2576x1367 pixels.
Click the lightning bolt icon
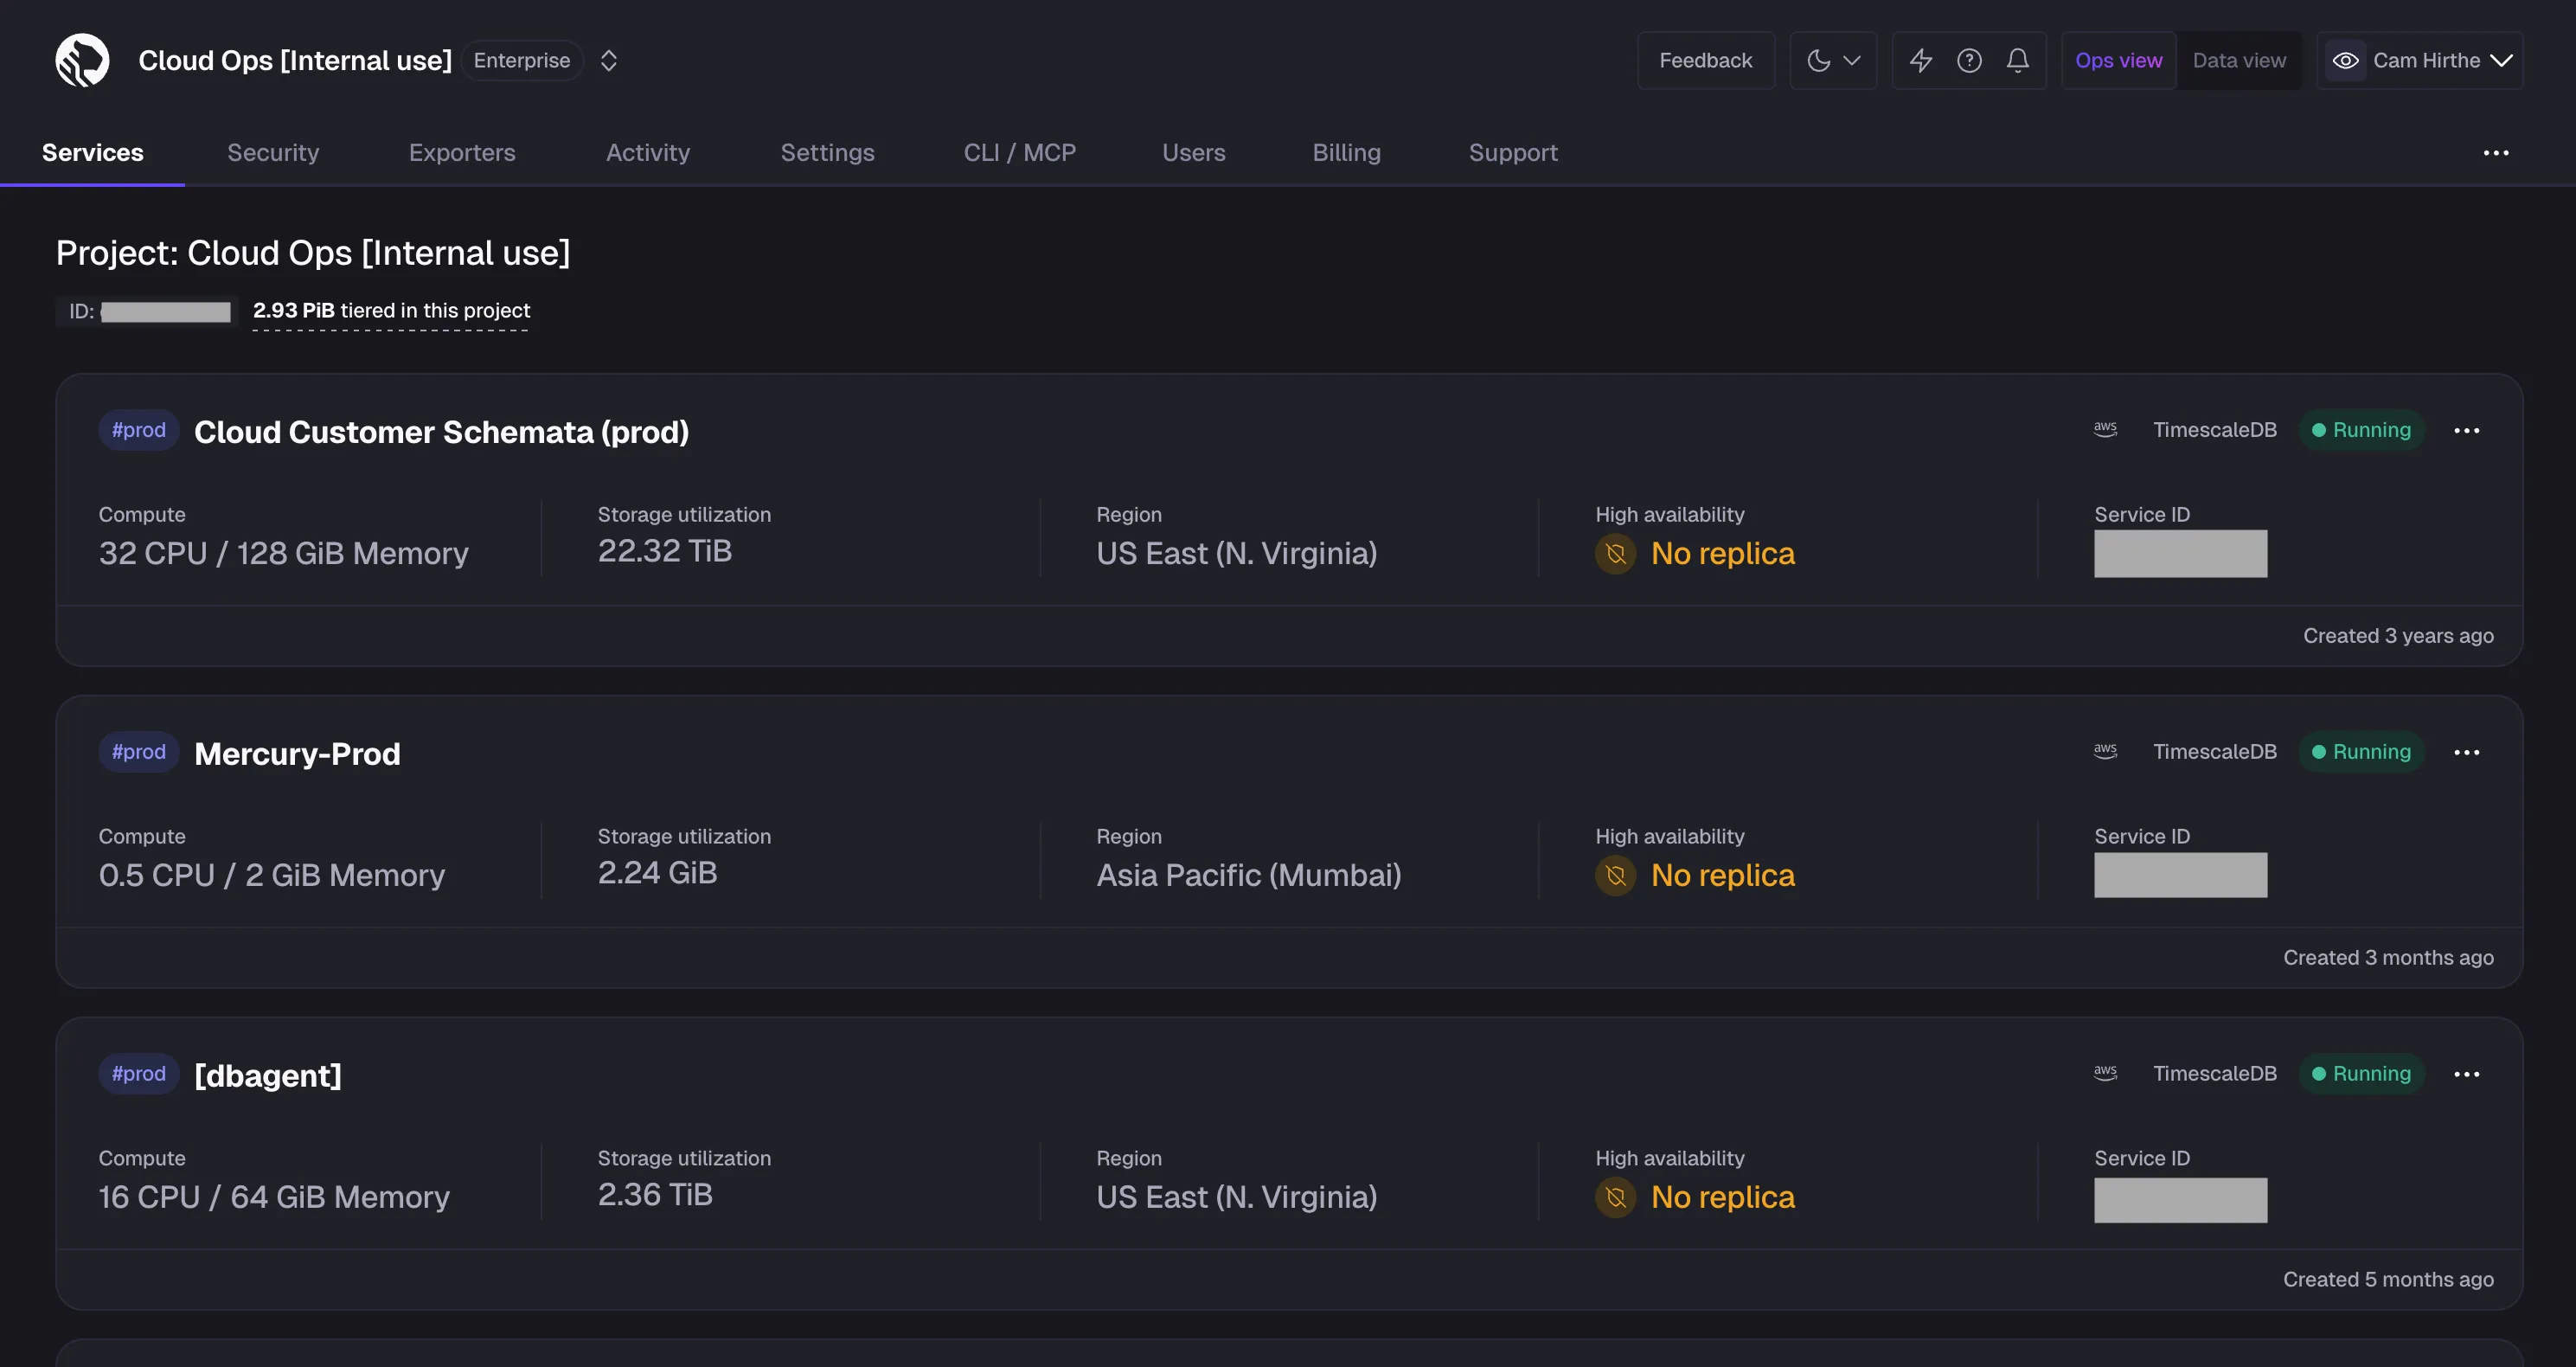pyautogui.click(x=1920, y=60)
